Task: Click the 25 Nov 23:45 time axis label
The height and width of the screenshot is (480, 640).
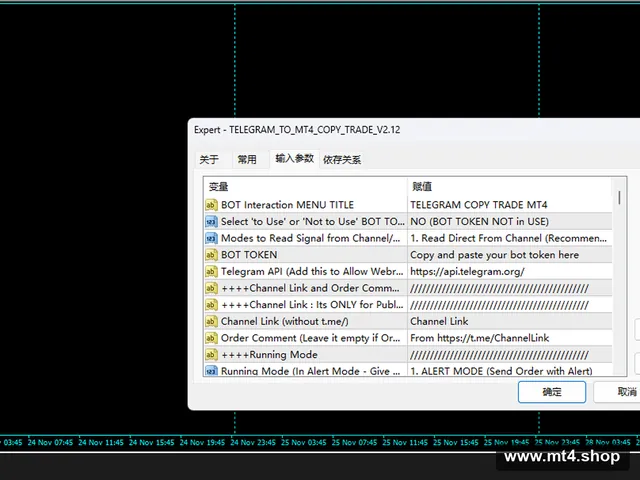Action: 557,442
